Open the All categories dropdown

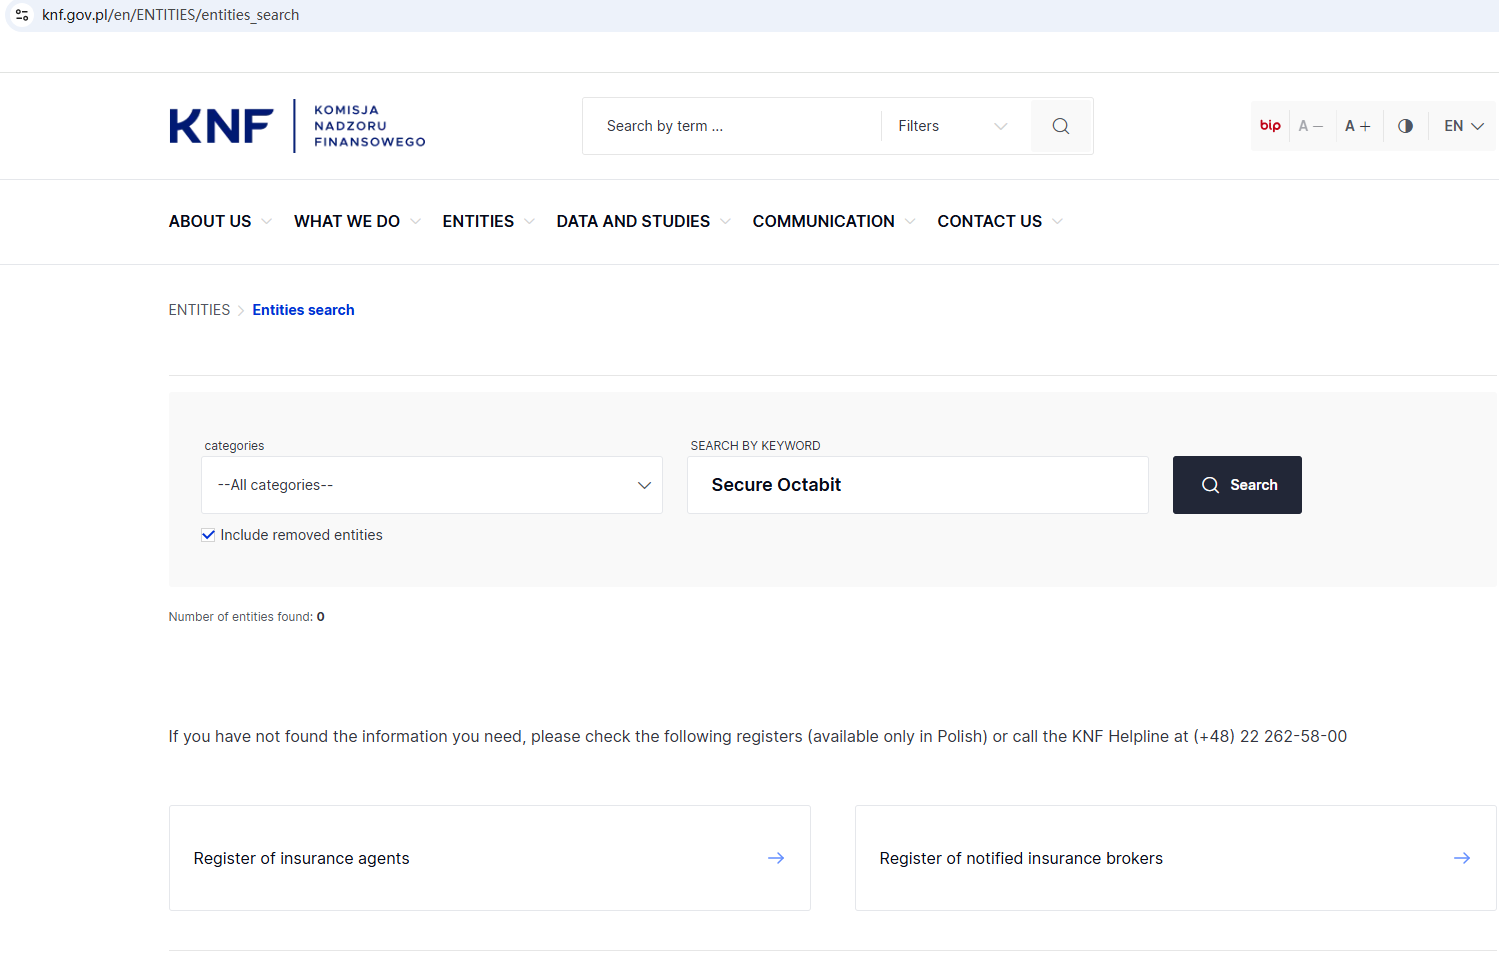(x=431, y=485)
